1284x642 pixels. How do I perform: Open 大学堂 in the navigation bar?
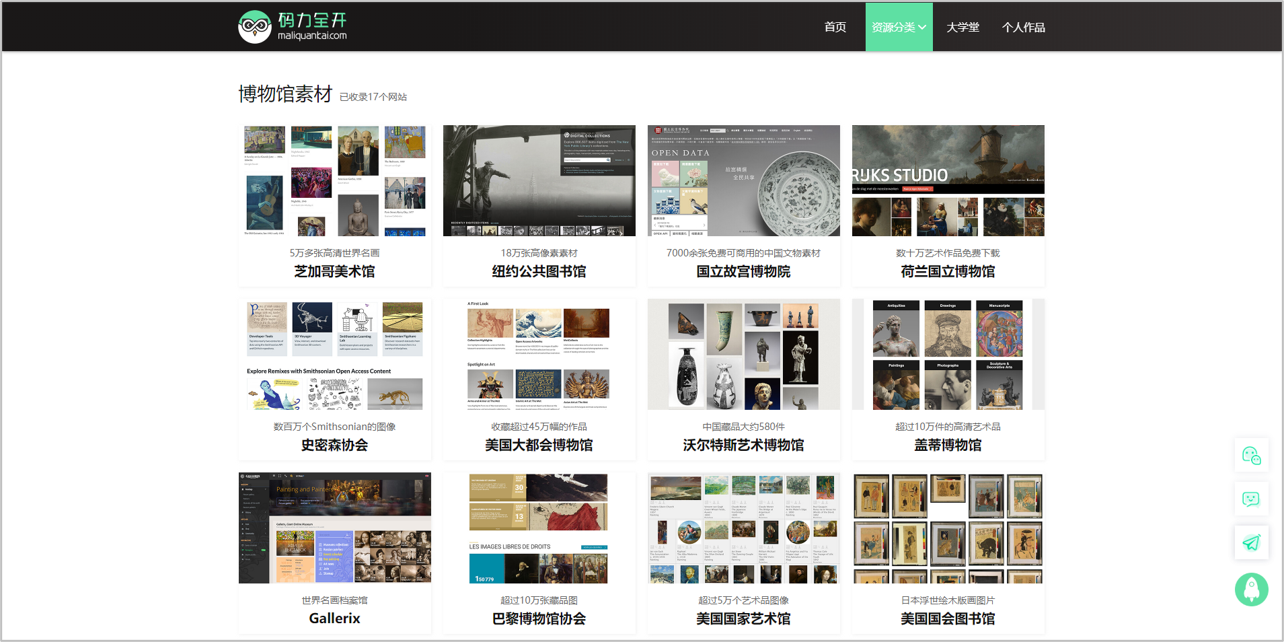(x=963, y=27)
